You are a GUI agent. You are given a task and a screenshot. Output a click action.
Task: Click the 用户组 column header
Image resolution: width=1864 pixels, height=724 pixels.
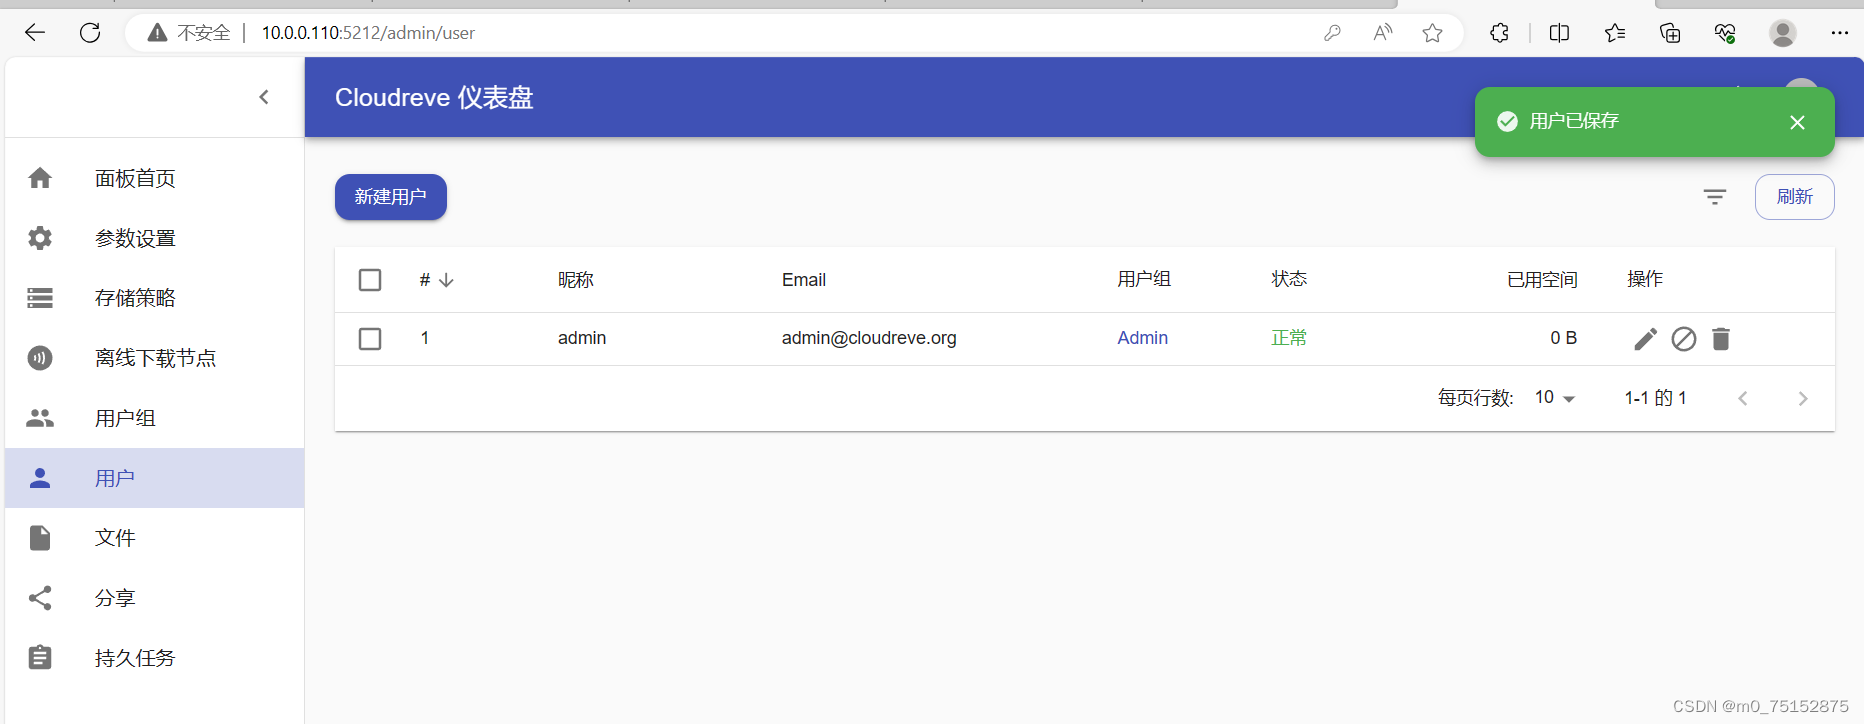(x=1144, y=279)
